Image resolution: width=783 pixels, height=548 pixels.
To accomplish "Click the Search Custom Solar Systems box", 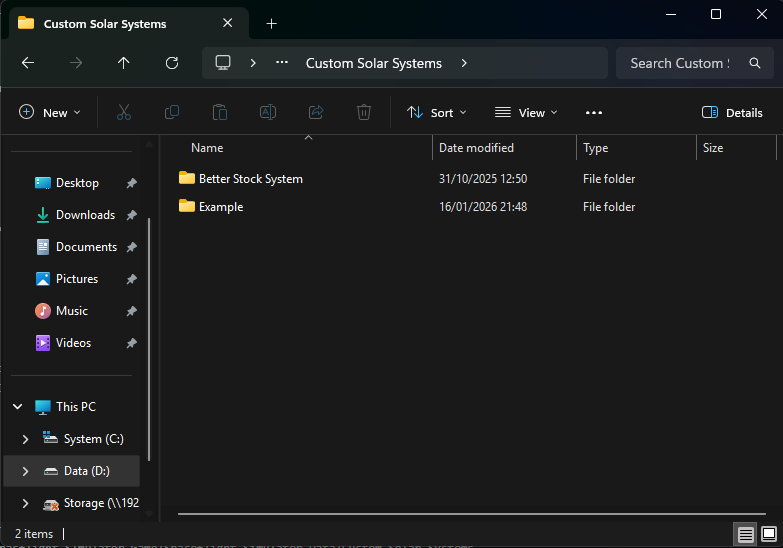I will 680,63.
